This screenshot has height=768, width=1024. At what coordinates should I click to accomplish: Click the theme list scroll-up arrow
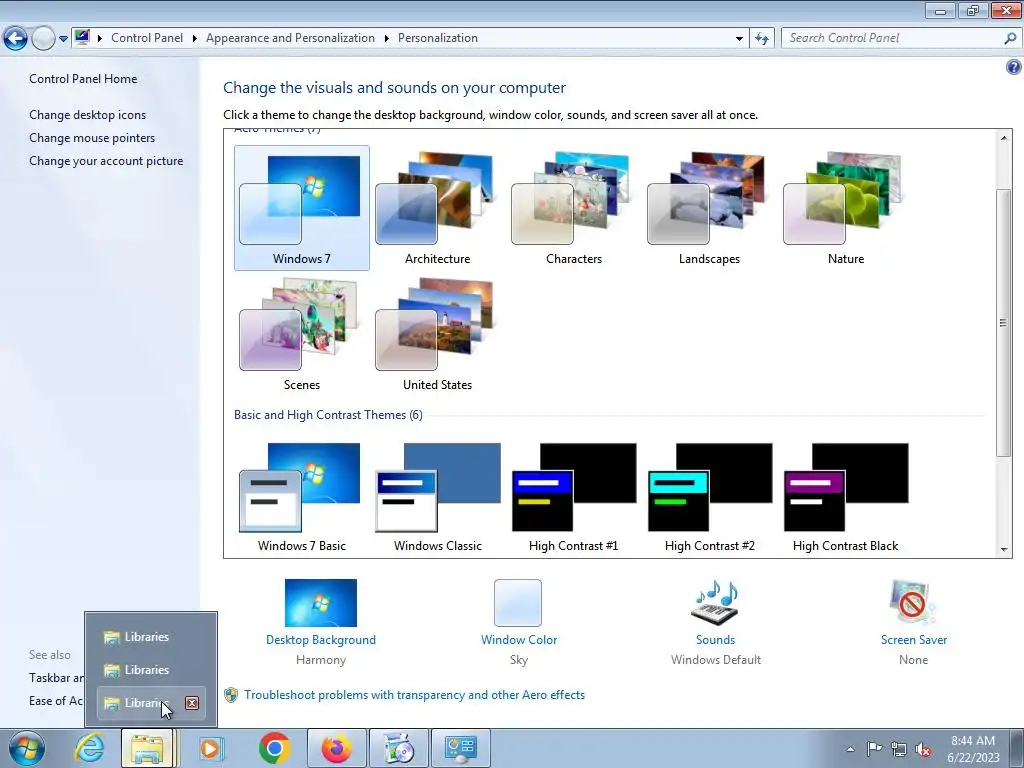coord(1004,137)
